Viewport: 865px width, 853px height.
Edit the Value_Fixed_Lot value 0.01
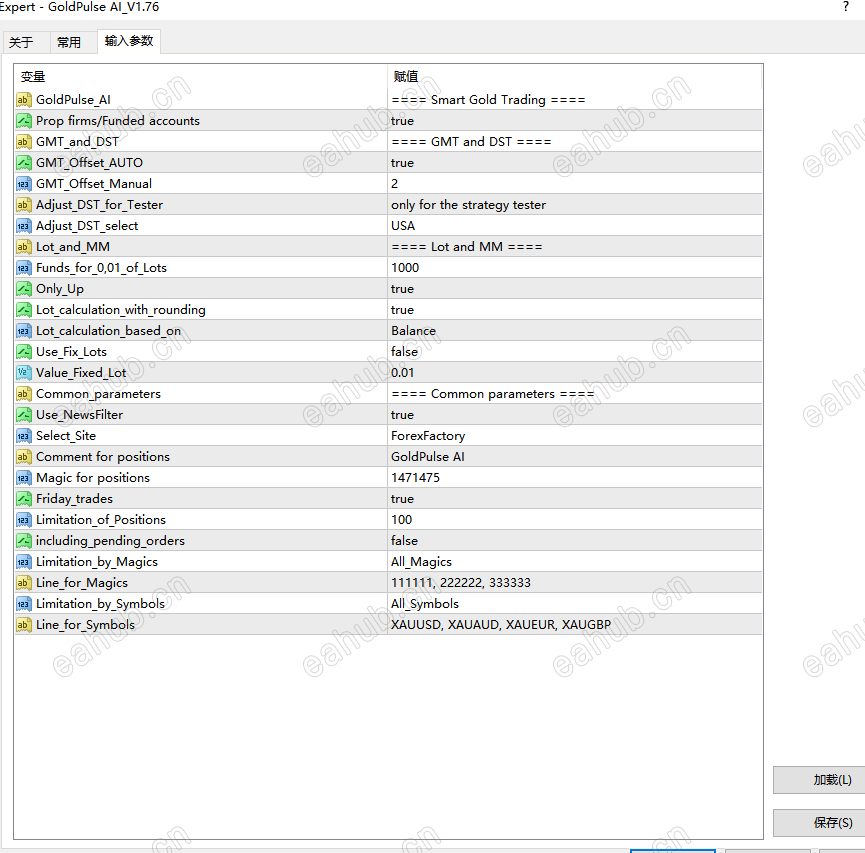pyautogui.click(x=574, y=372)
